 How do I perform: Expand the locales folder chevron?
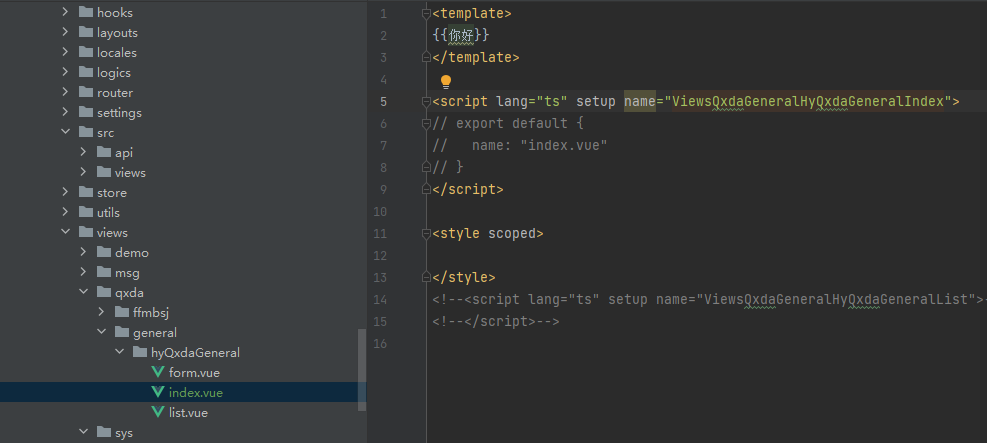pos(65,52)
